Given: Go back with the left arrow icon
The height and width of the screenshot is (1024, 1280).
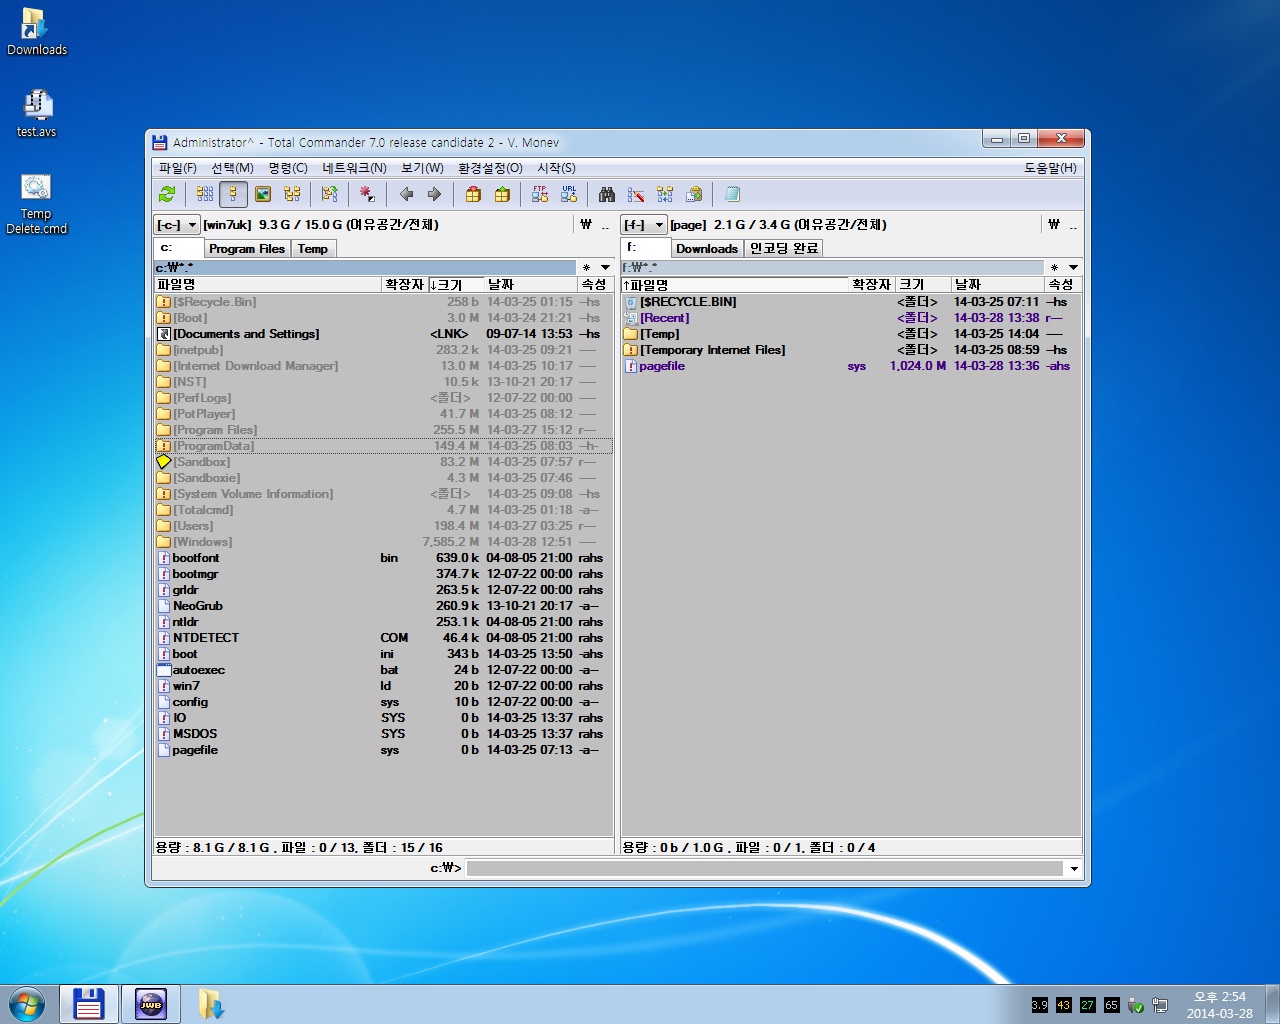Looking at the screenshot, I should [x=406, y=194].
